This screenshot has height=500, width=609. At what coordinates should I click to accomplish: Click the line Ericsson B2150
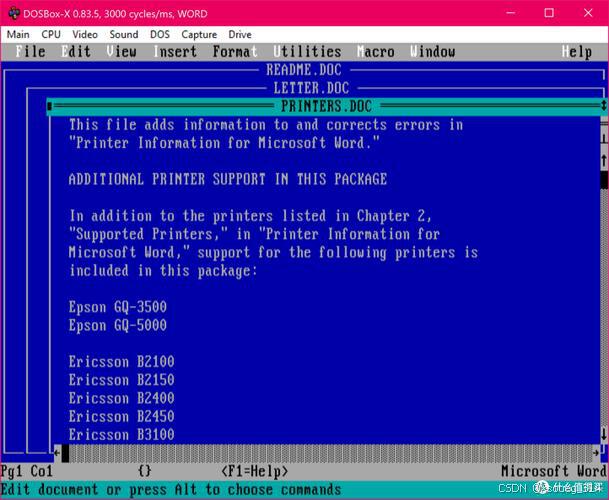pyautogui.click(x=122, y=380)
